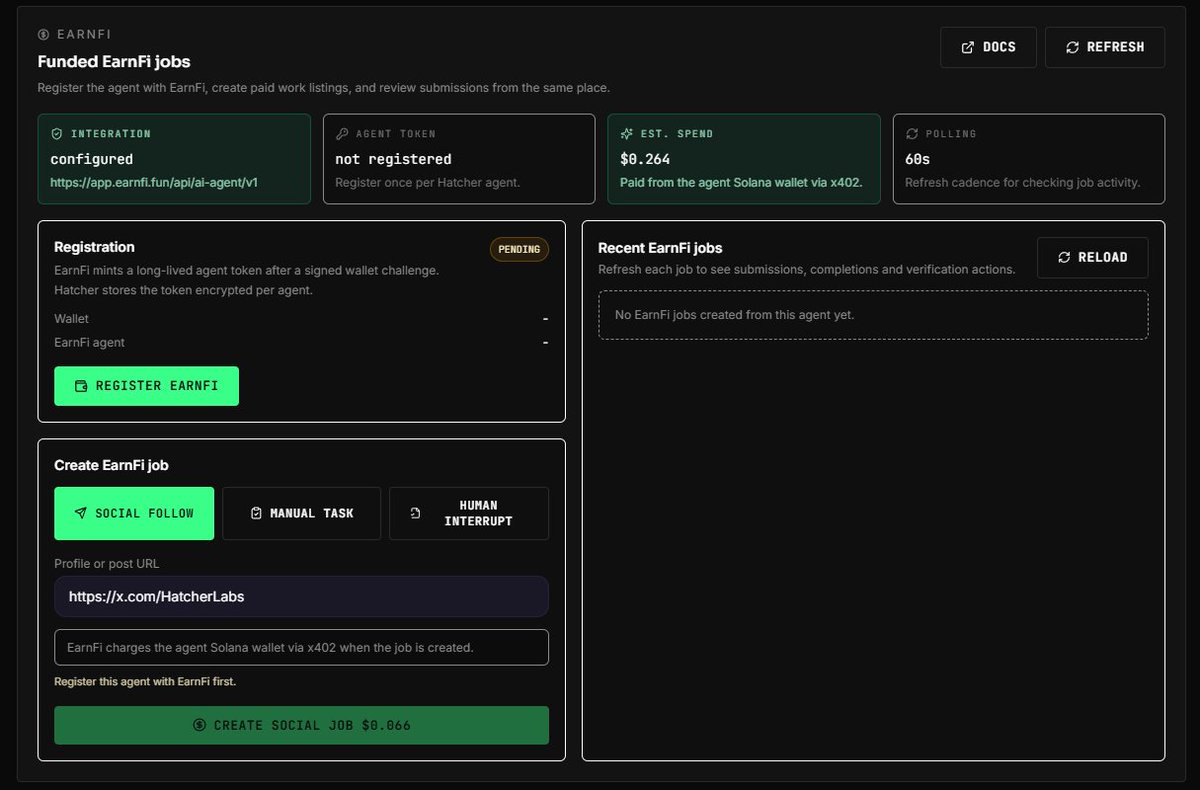The image size is (1200, 790).
Task: Click the '60s' polling value
Action: click(917, 159)
